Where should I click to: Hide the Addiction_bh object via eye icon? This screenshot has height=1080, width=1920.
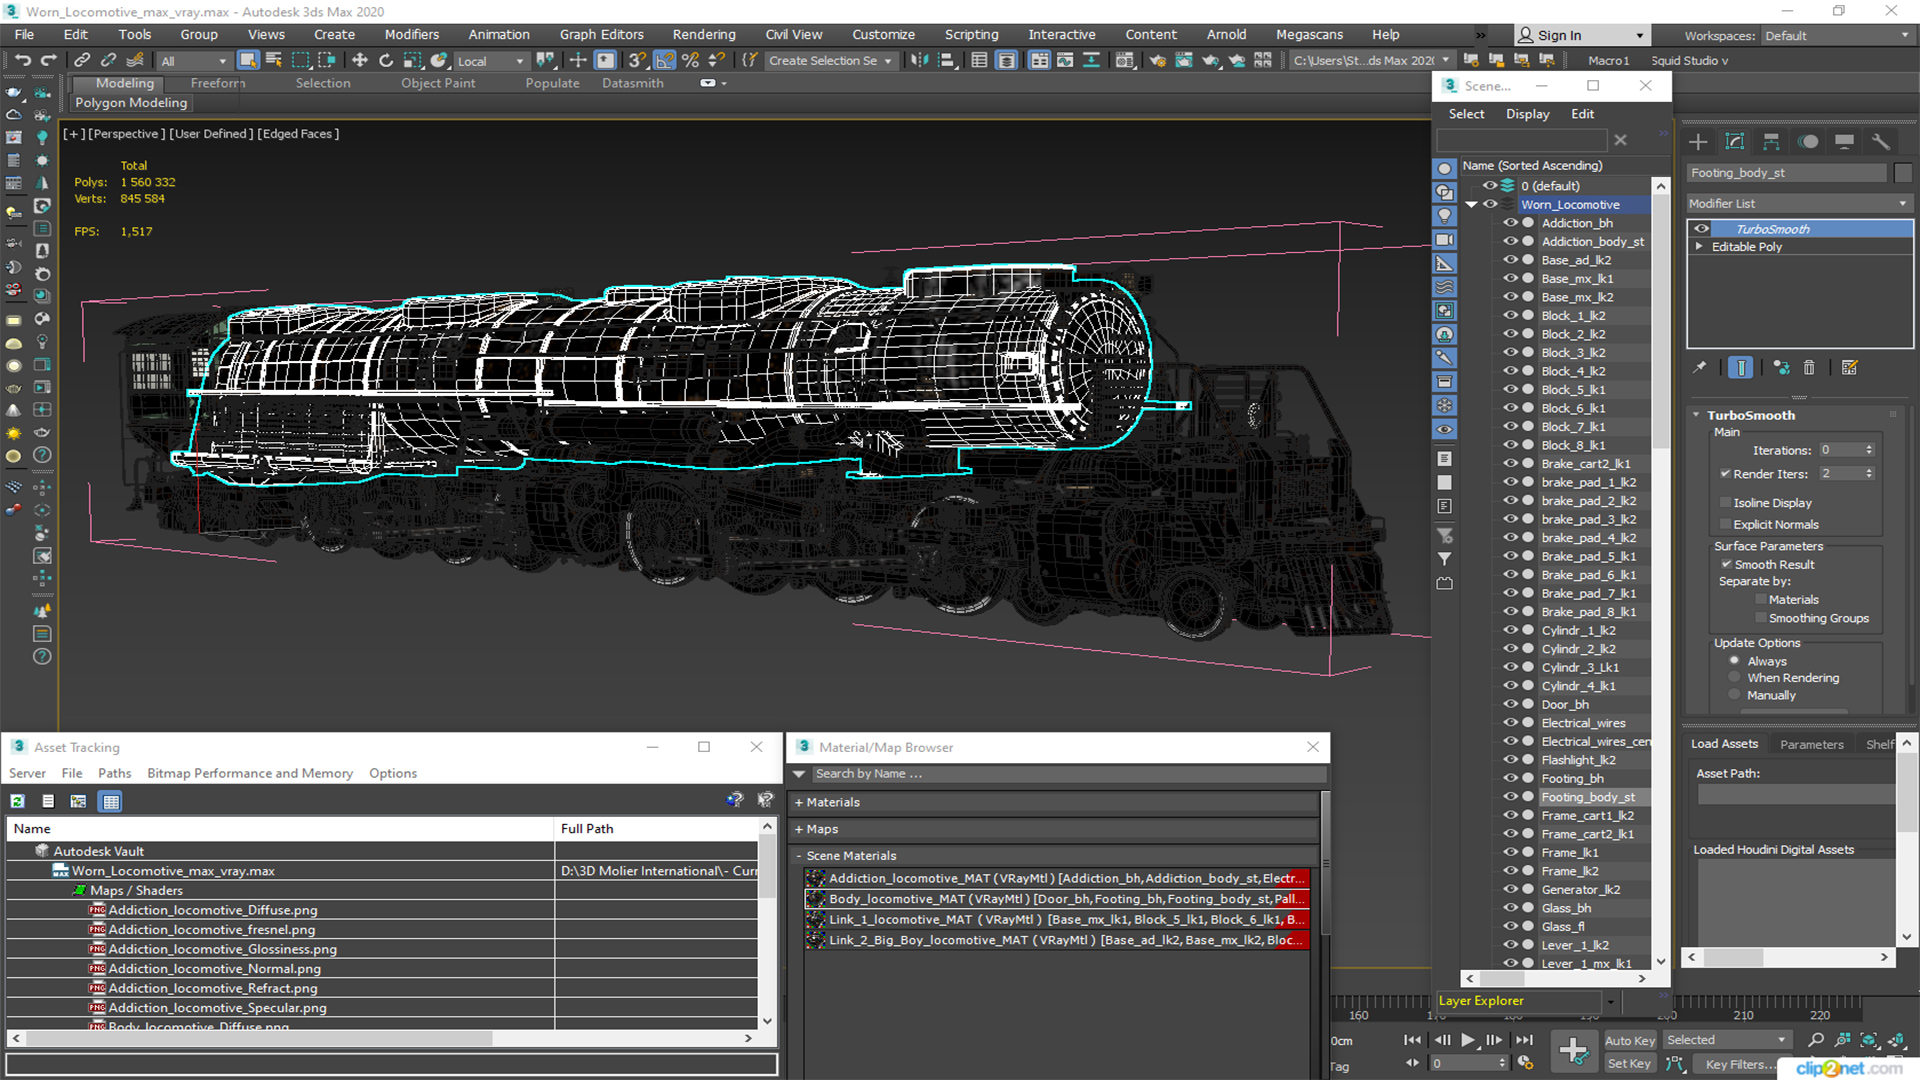(x=1510, y=223)
